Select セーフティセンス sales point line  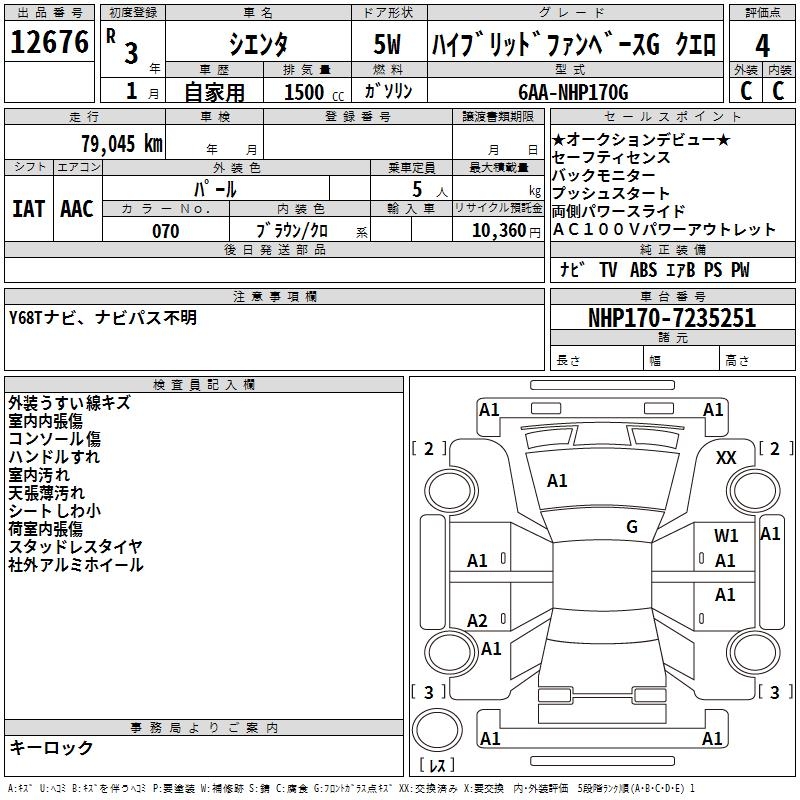click(x=611, y=157)
